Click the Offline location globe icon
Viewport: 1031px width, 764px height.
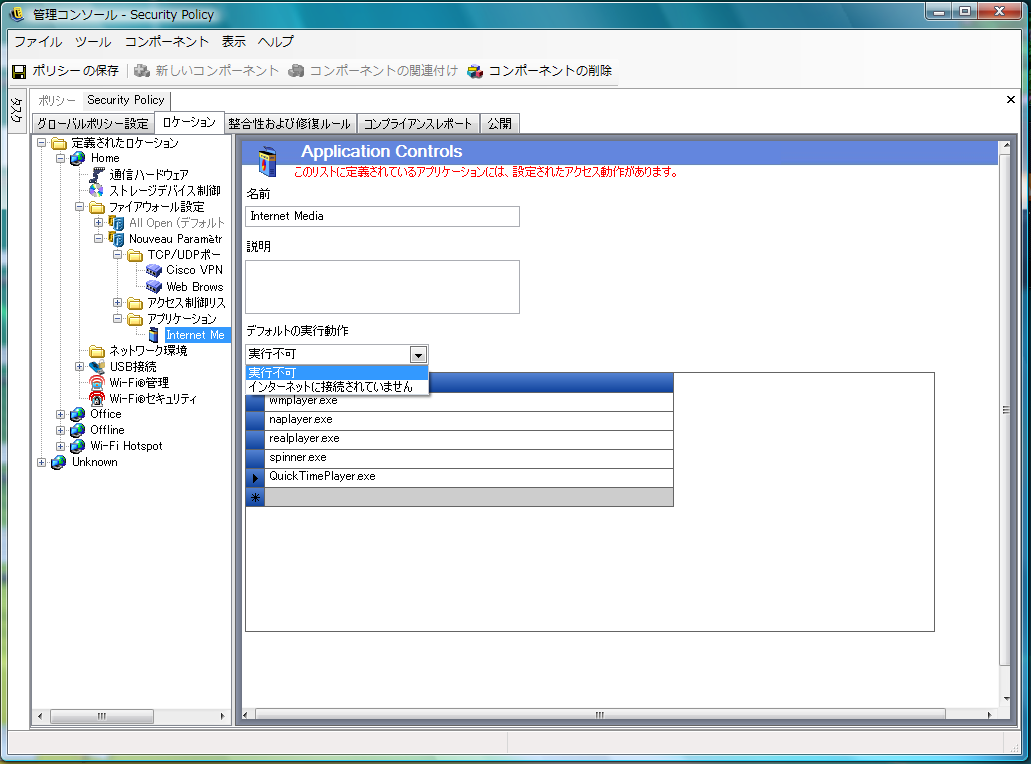pos(78,430)
